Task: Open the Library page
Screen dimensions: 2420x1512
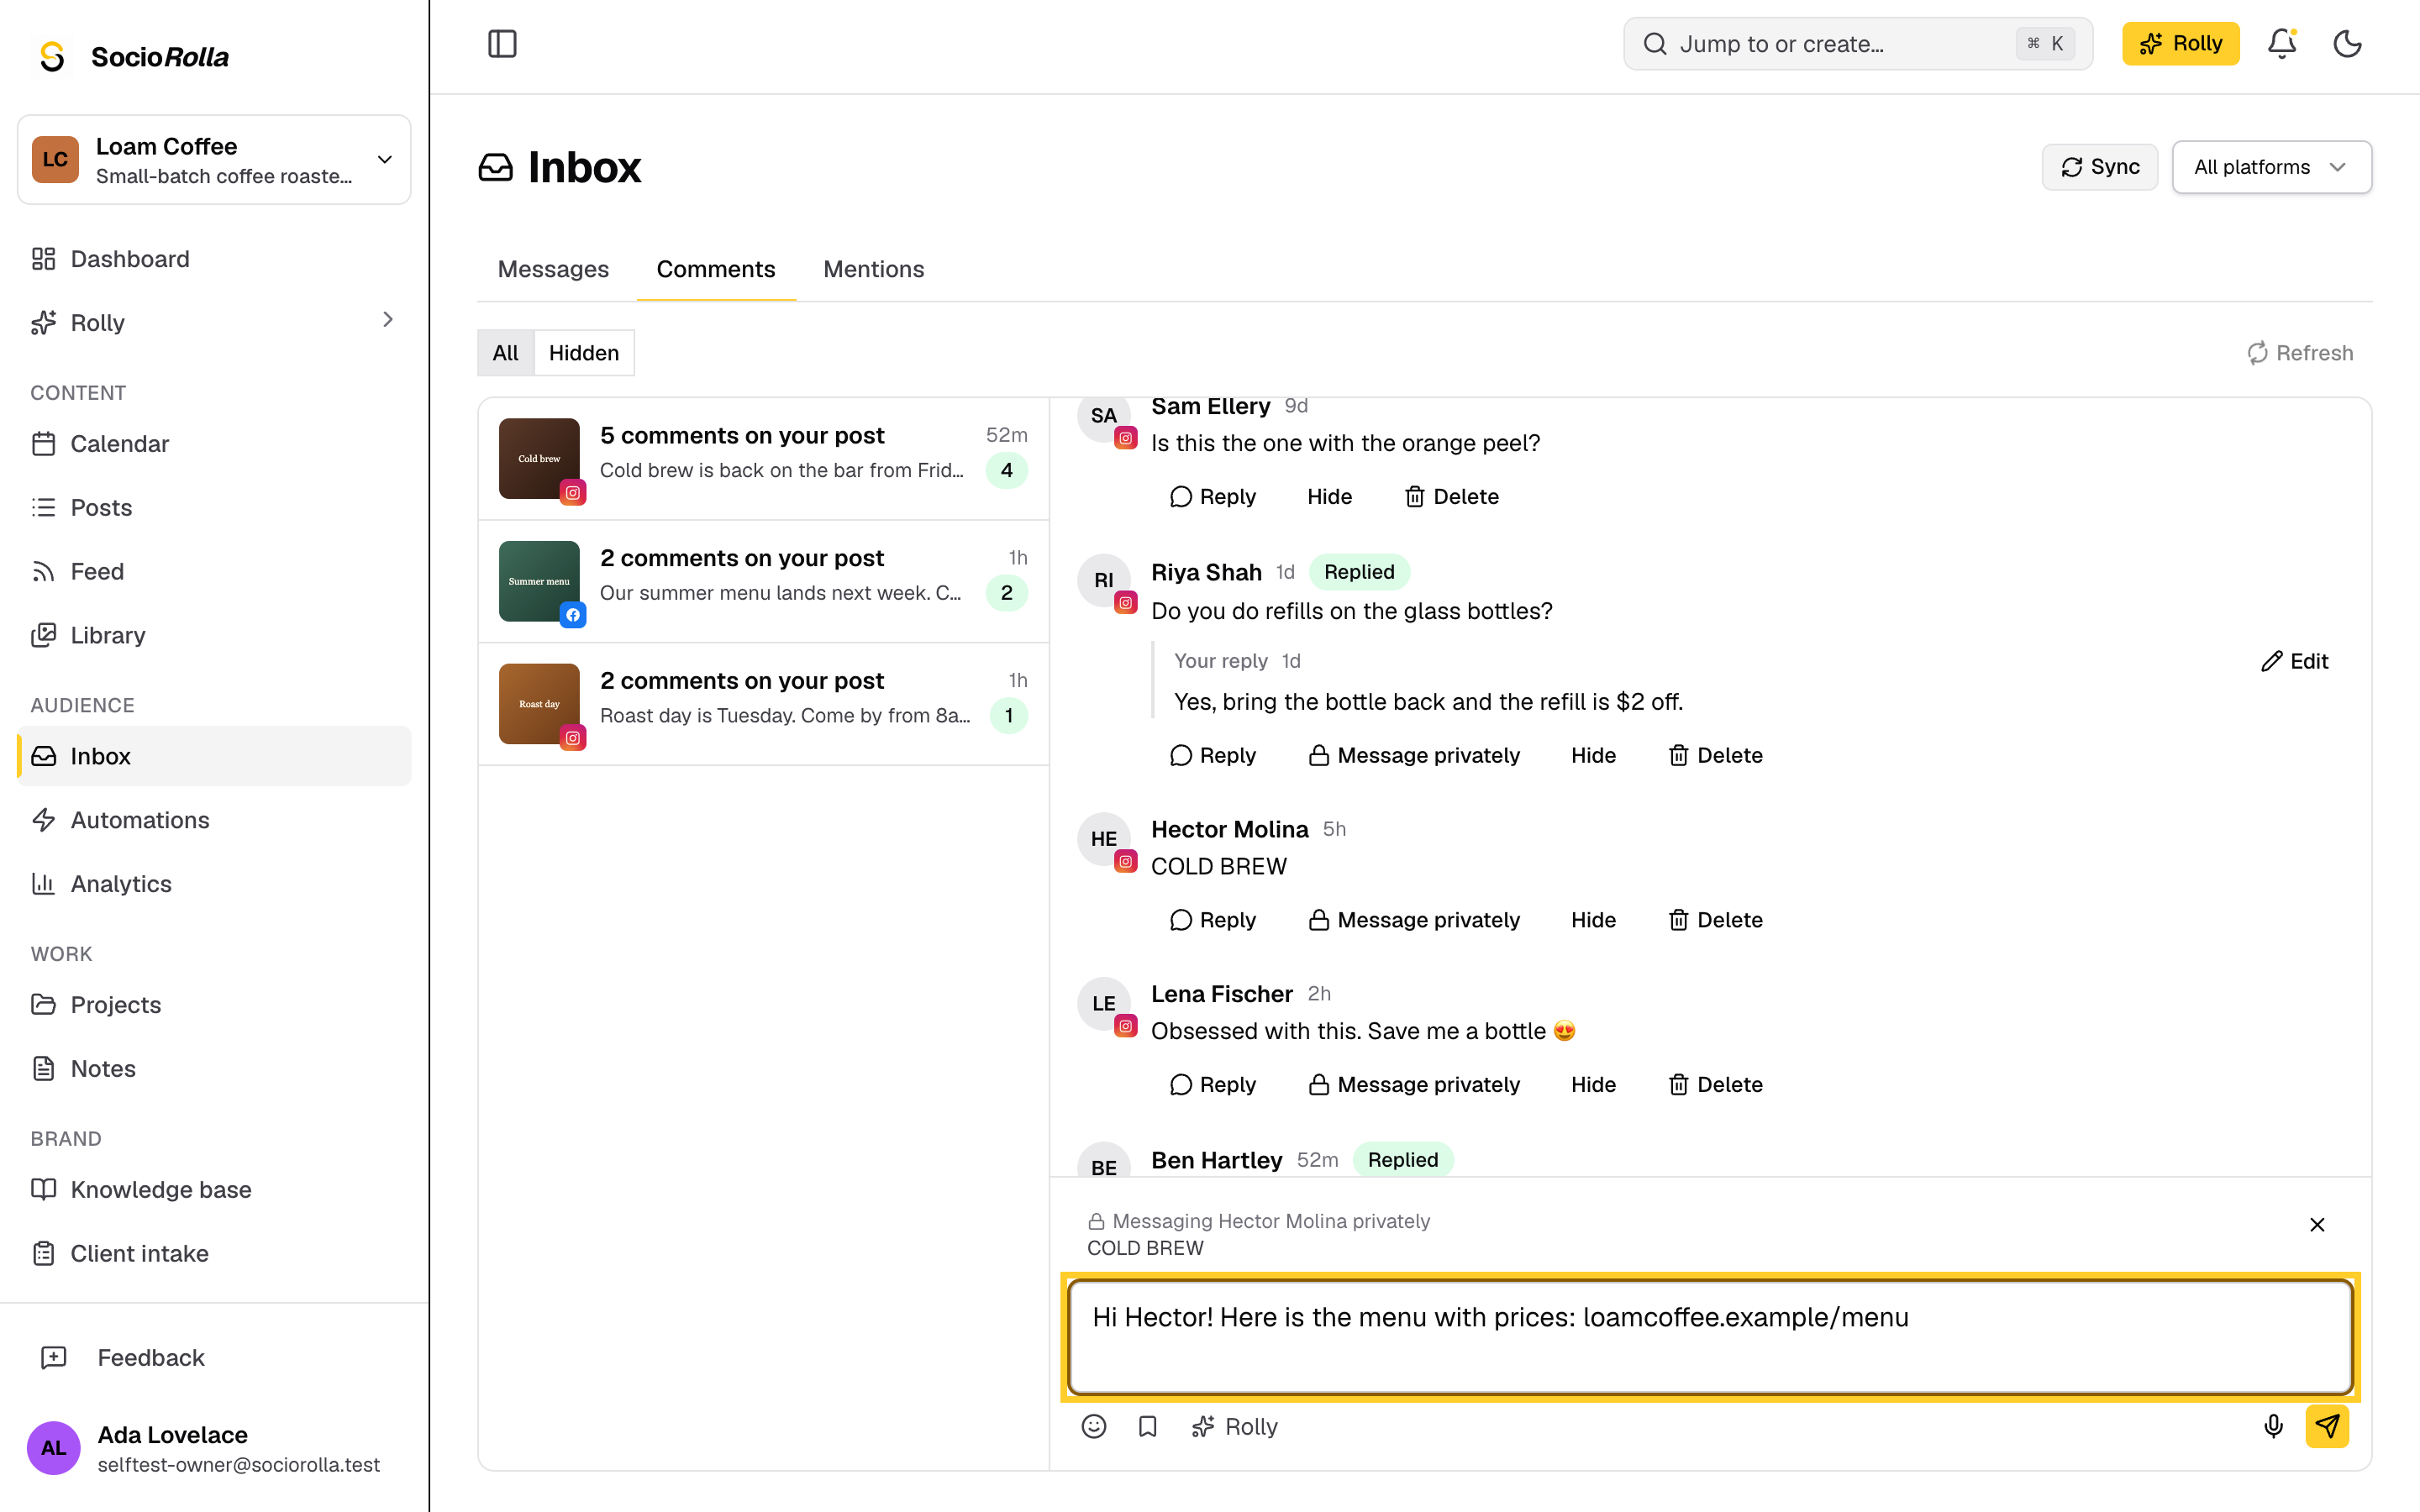Action: coord(214,636)
